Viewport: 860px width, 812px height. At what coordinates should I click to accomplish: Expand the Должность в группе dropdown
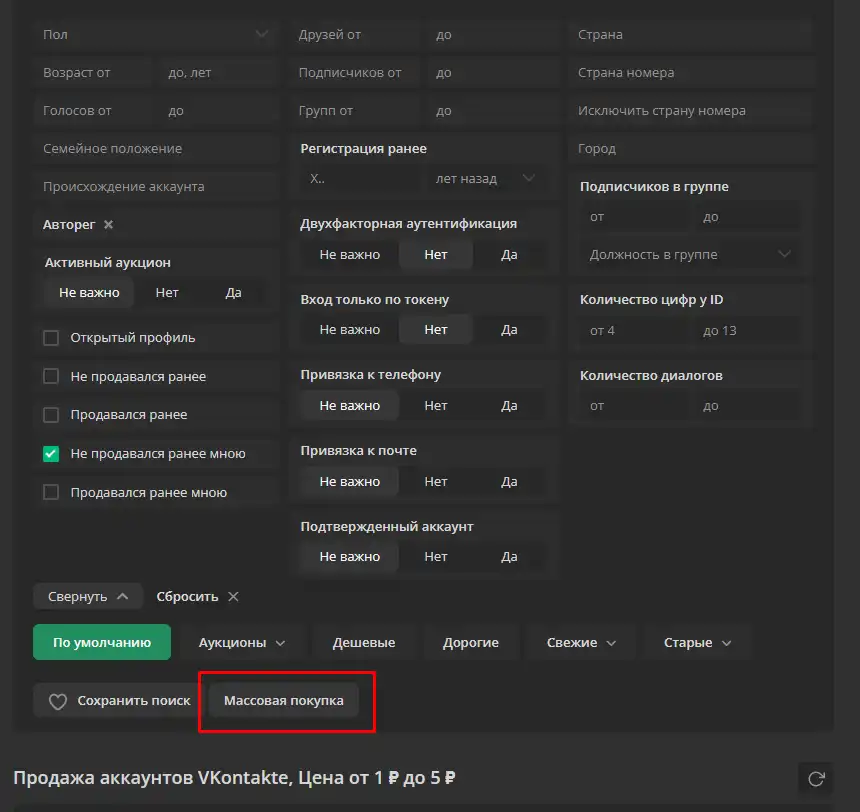[x=690, y=255]
